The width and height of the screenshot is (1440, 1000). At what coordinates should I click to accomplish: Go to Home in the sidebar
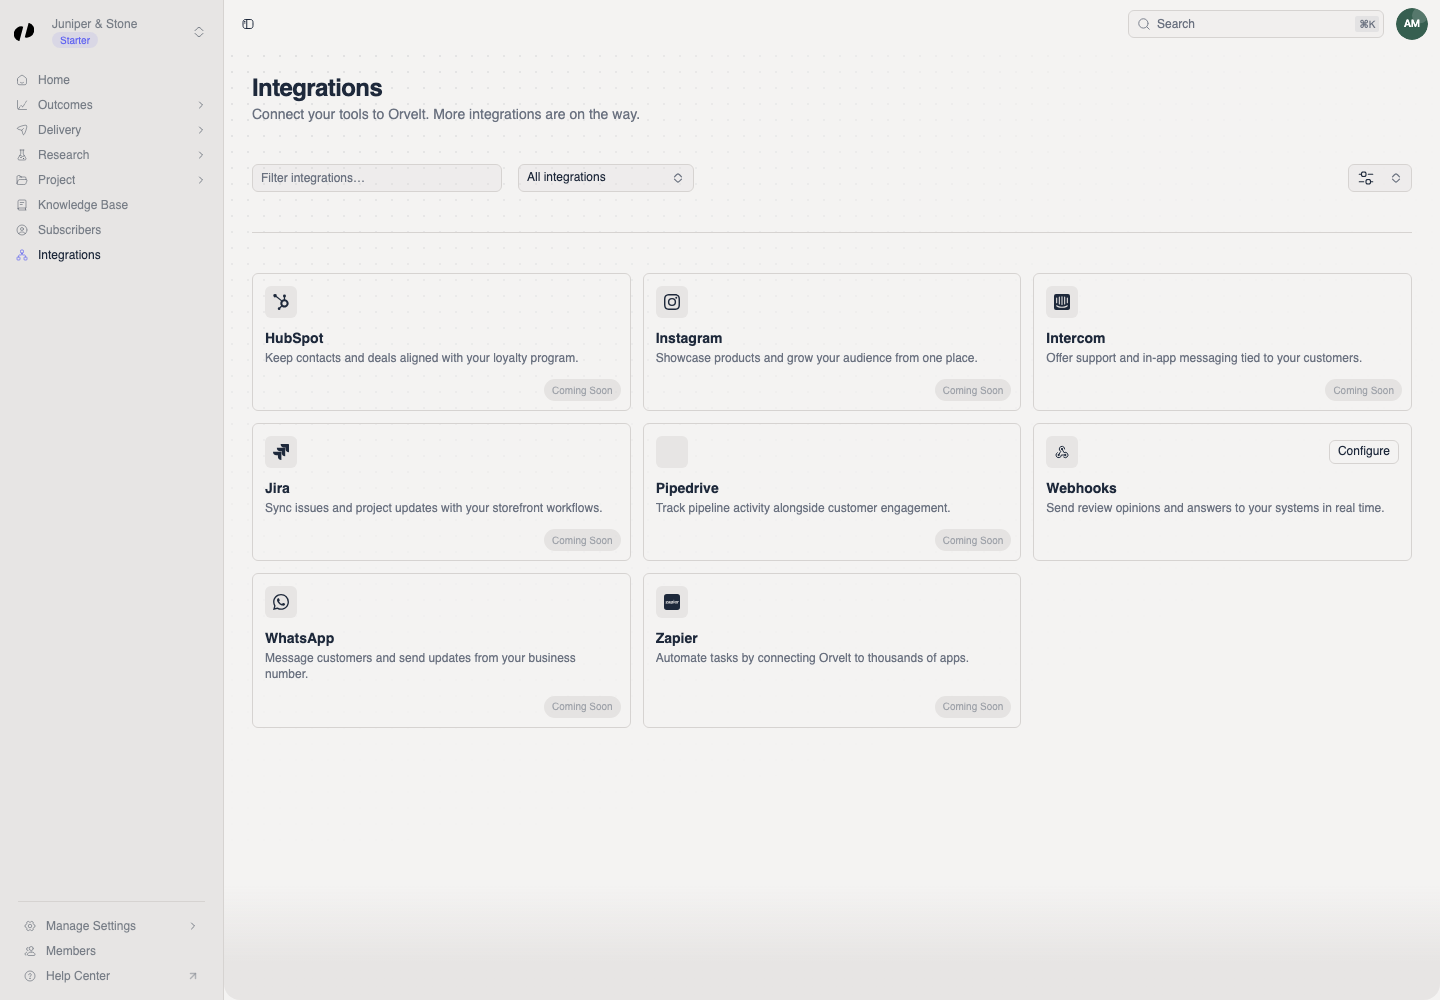coord(111,80)
